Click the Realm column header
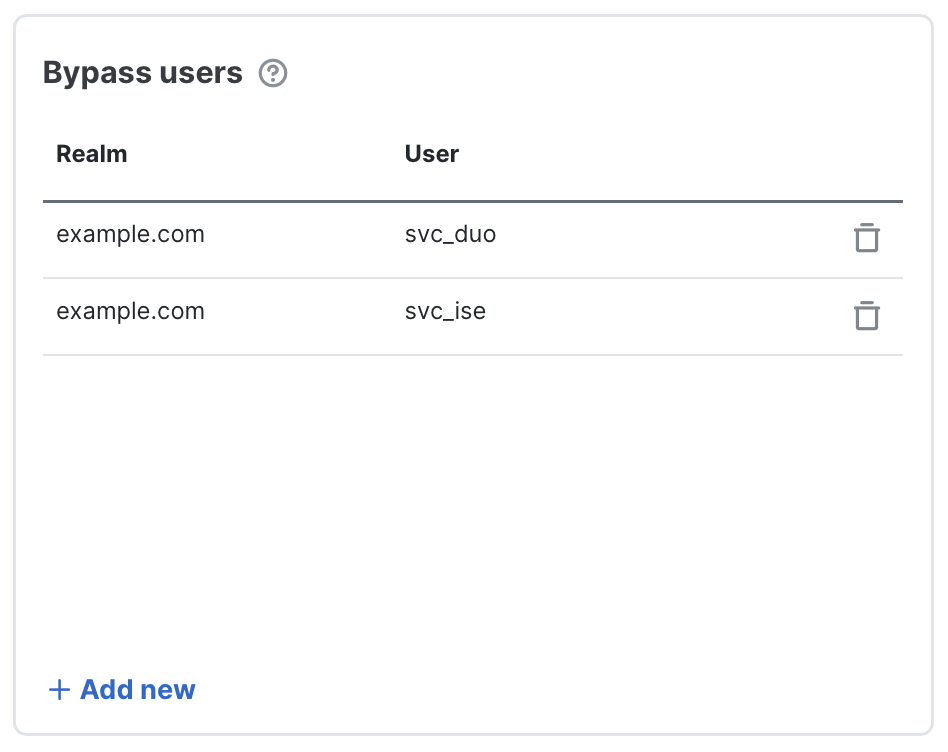The height and width of the screenshot is (752, 948). (x=91, y=153)
